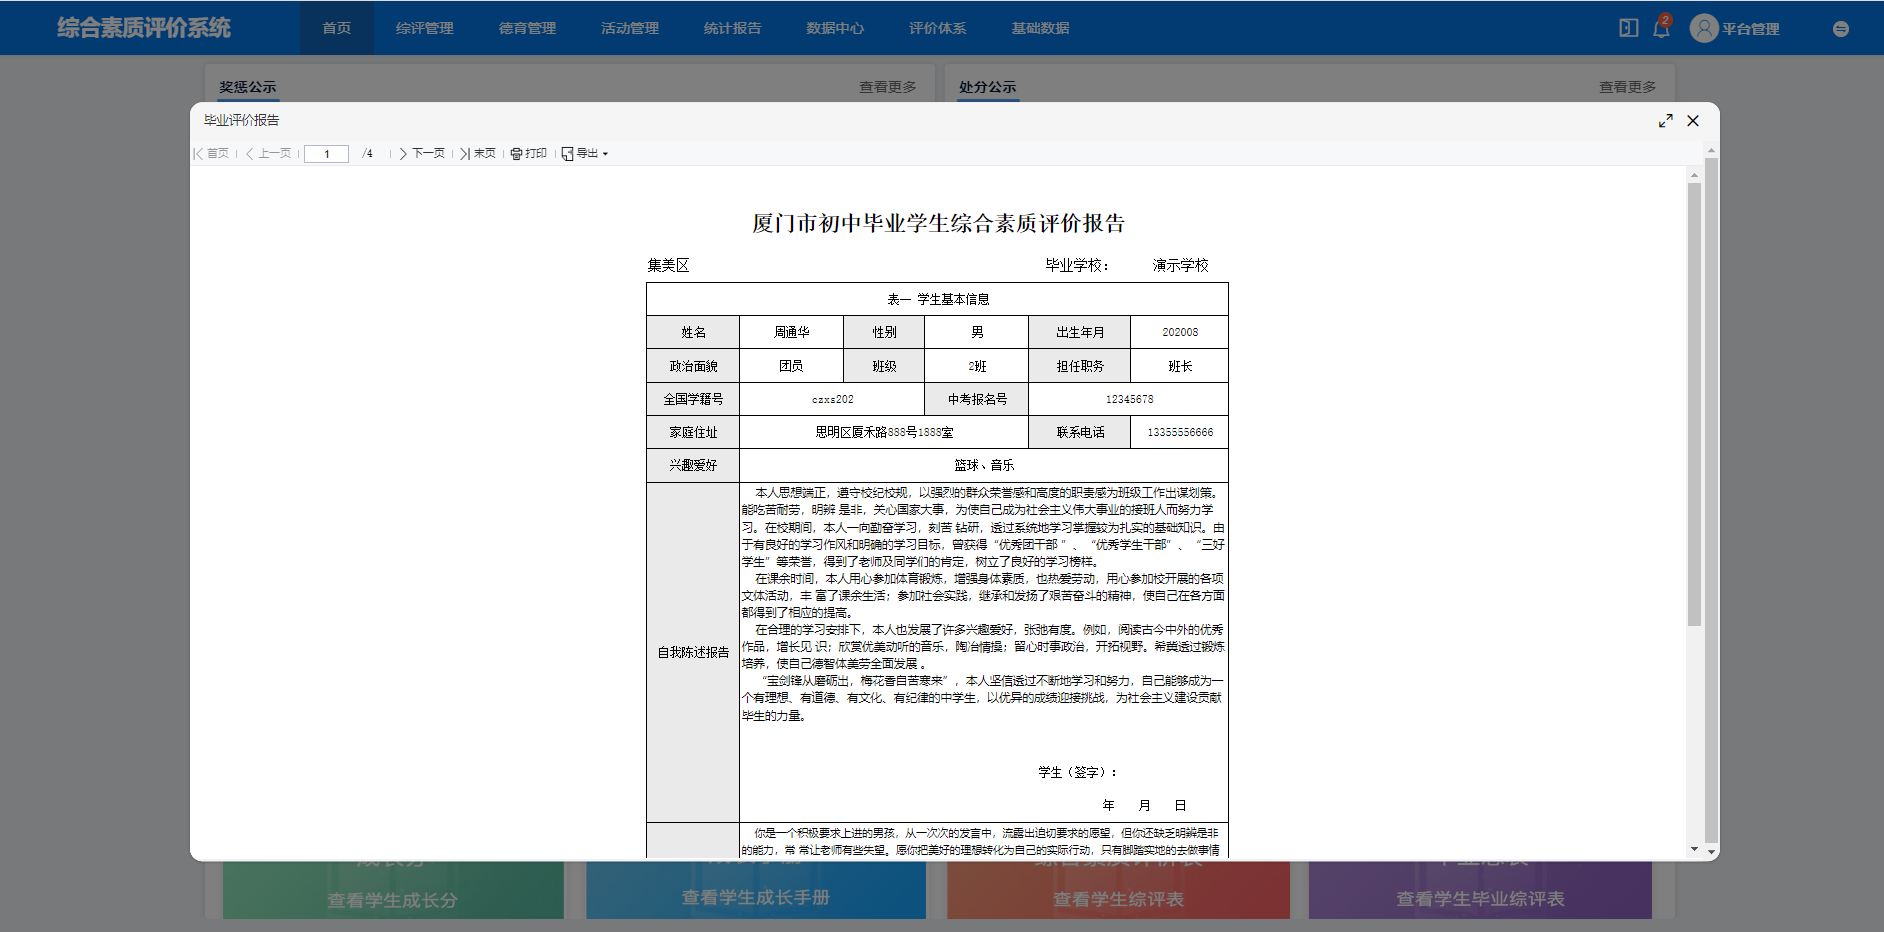Expand the report dialog to fullscreen

point(1665,121)
